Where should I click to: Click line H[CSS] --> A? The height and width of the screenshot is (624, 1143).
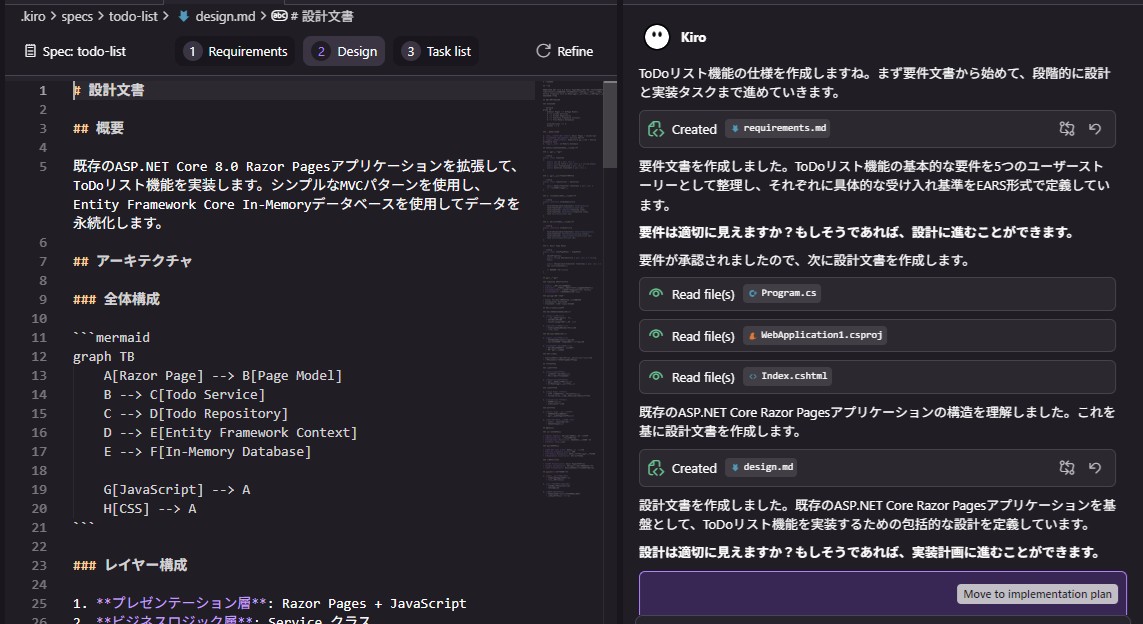(x=149, y=508)
